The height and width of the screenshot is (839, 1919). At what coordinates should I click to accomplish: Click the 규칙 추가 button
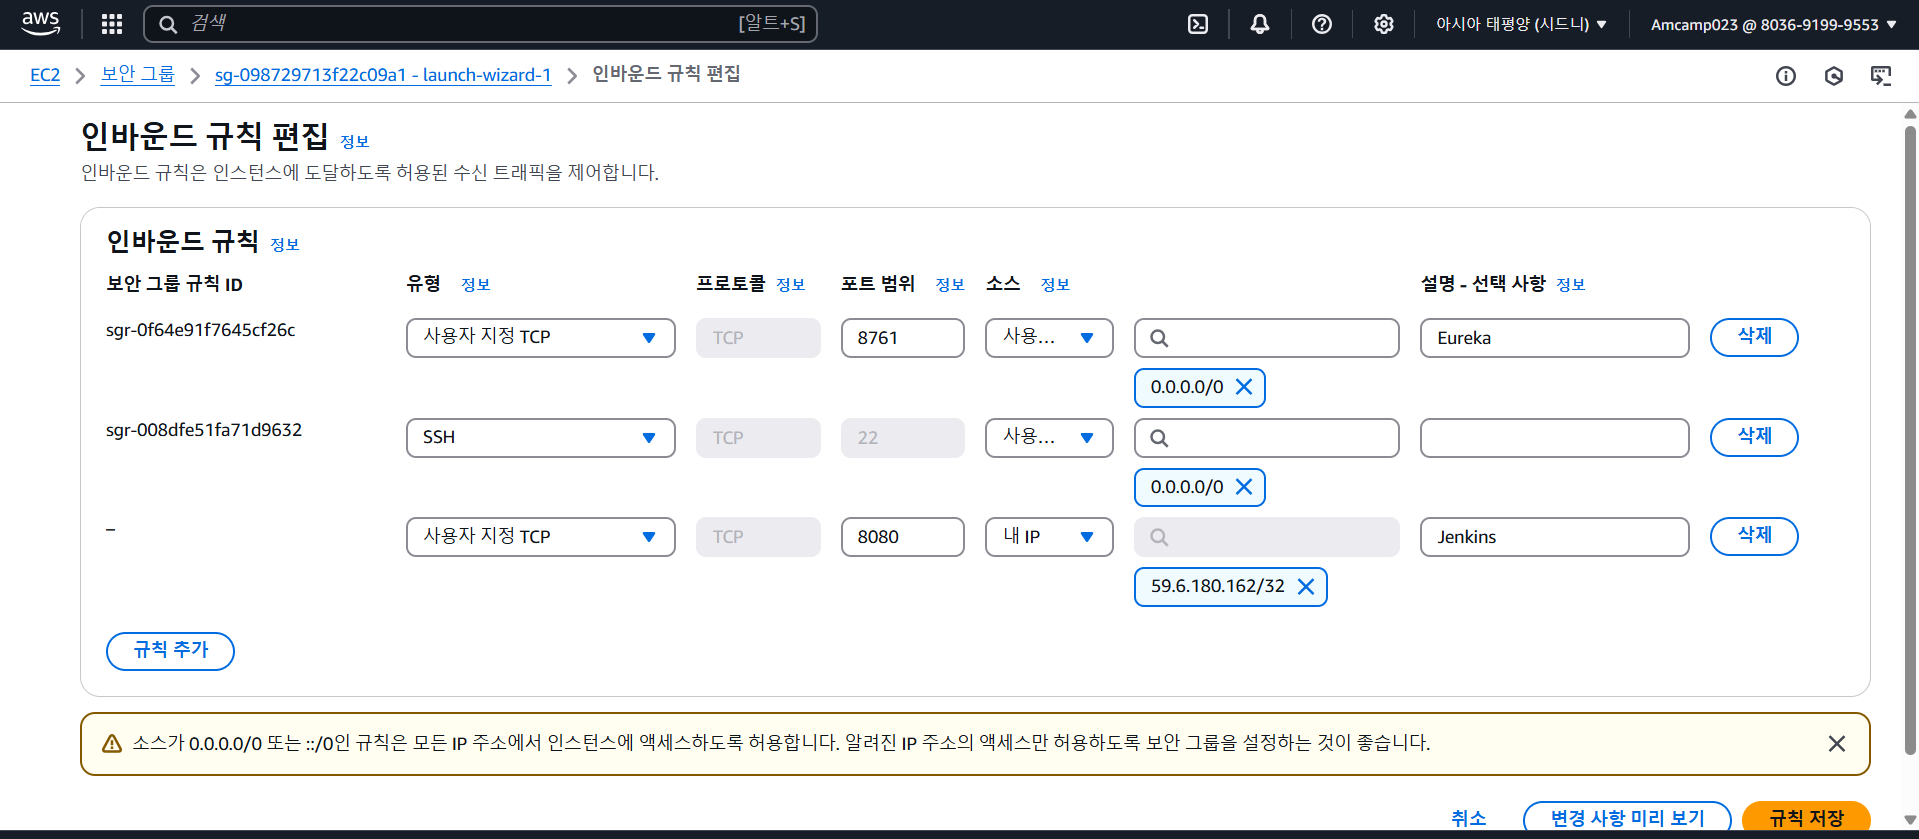click(170, 651)
